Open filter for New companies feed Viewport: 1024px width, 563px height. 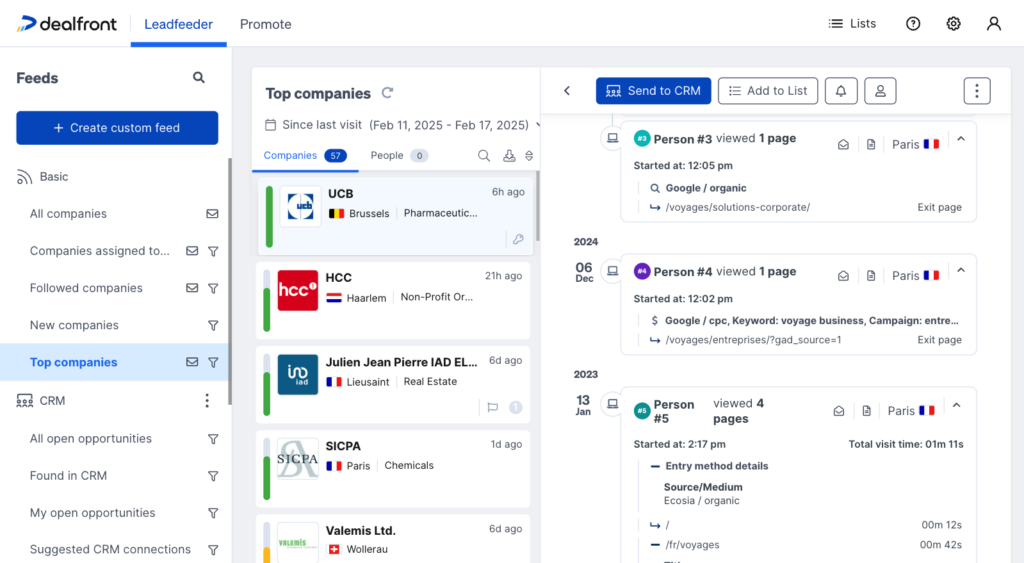point(213,325)
